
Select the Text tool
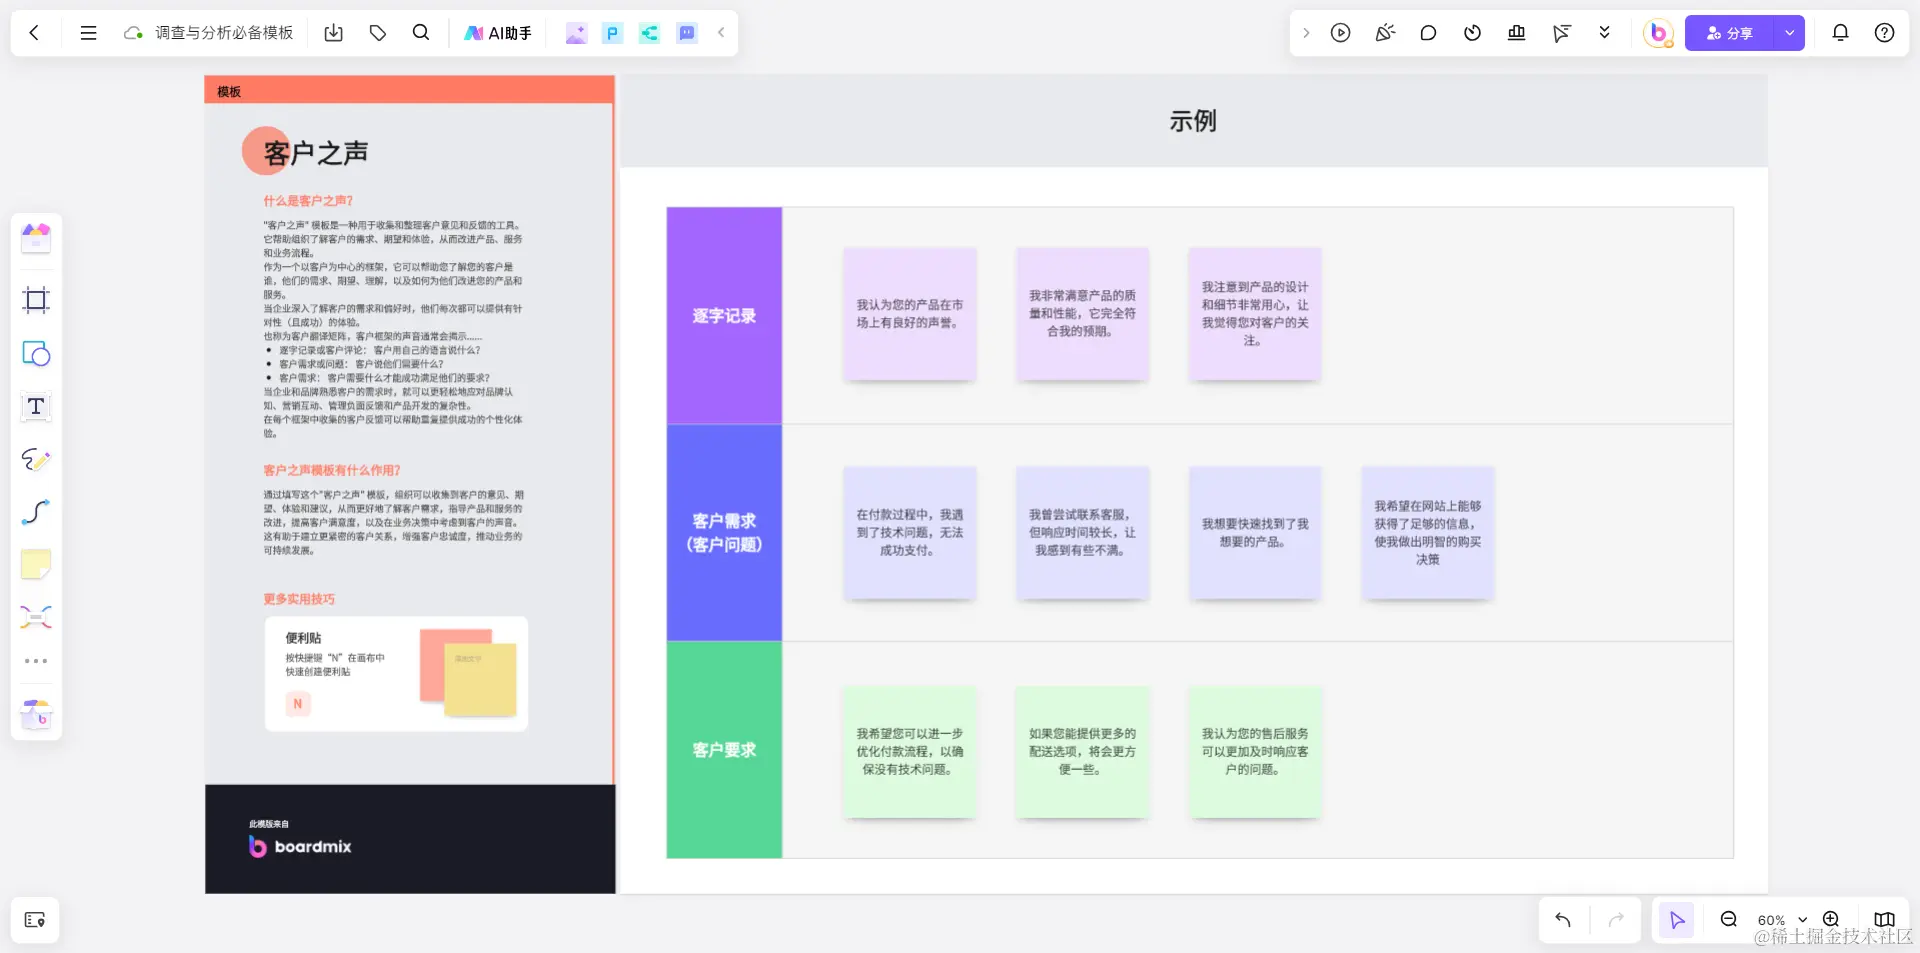35,407
